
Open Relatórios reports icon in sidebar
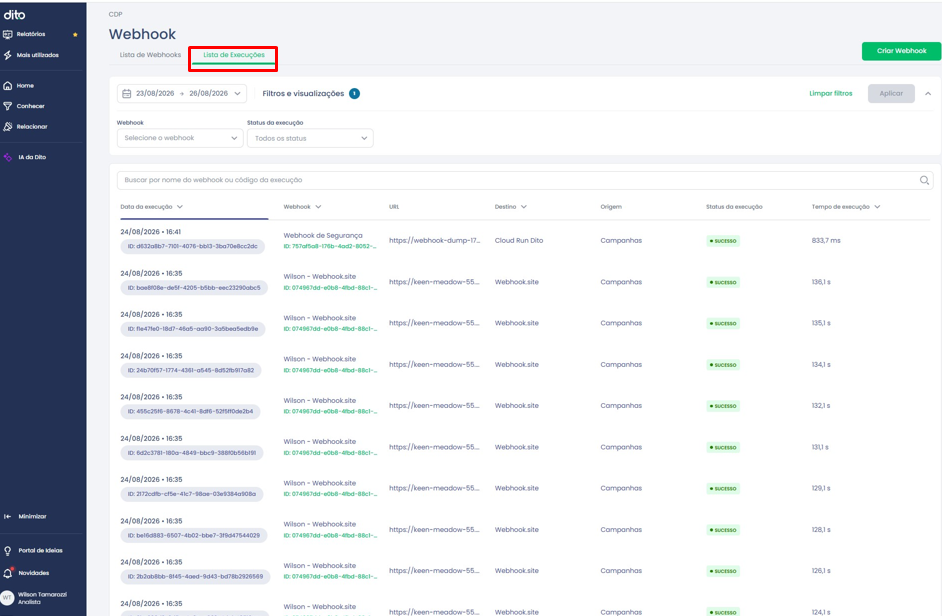(8, 34)
